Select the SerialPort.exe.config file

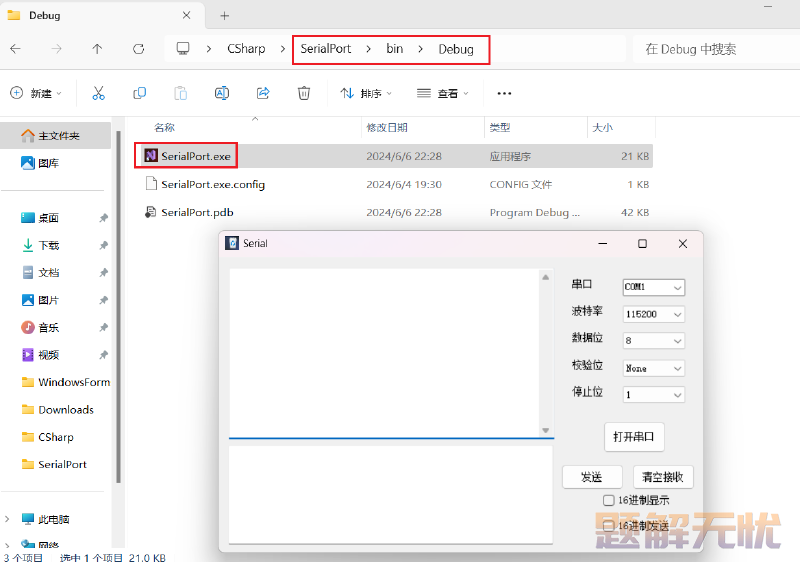[393, 184]
